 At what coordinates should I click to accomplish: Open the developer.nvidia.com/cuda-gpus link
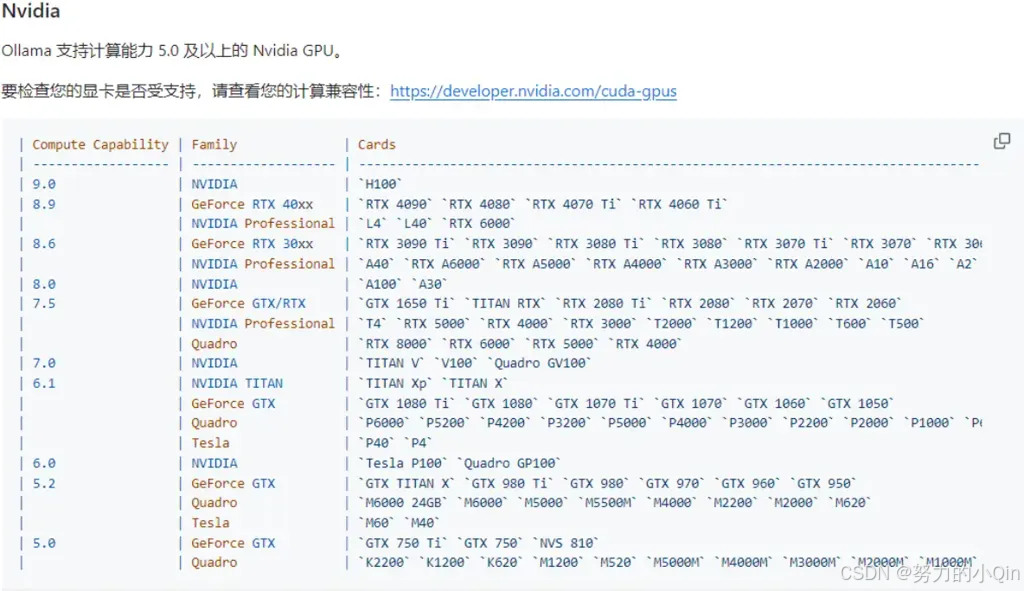tap(533, 91)
